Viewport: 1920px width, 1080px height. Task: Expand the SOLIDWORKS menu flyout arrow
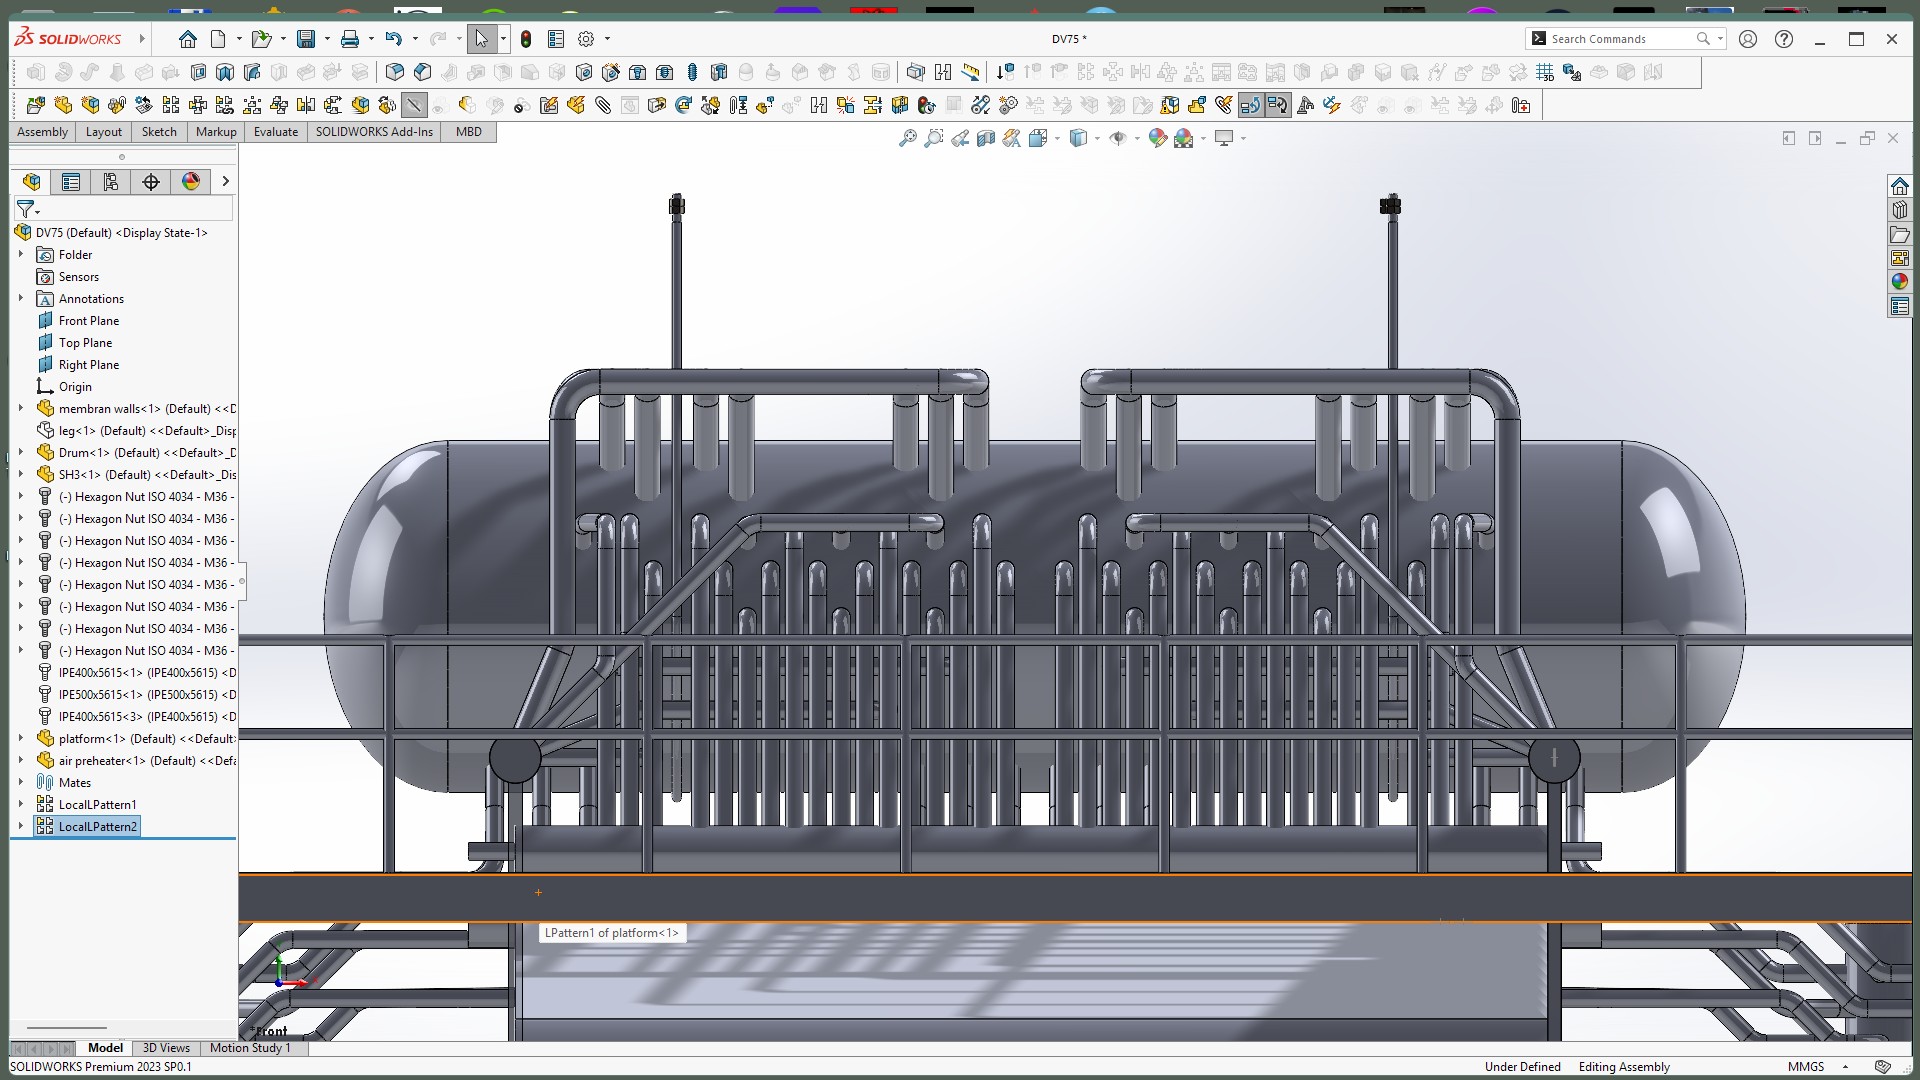[142, 39]
